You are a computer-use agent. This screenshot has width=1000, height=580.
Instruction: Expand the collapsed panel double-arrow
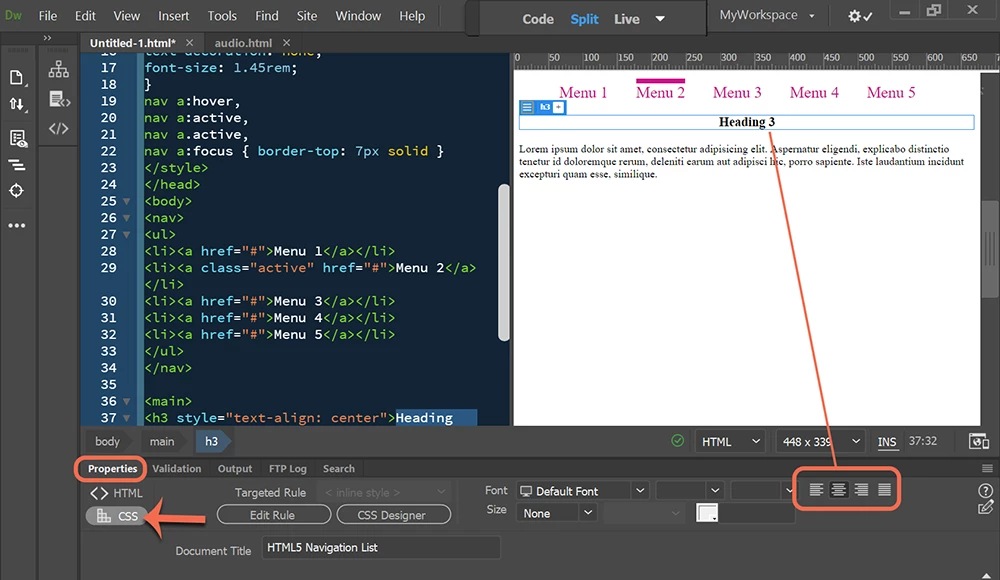47,38
